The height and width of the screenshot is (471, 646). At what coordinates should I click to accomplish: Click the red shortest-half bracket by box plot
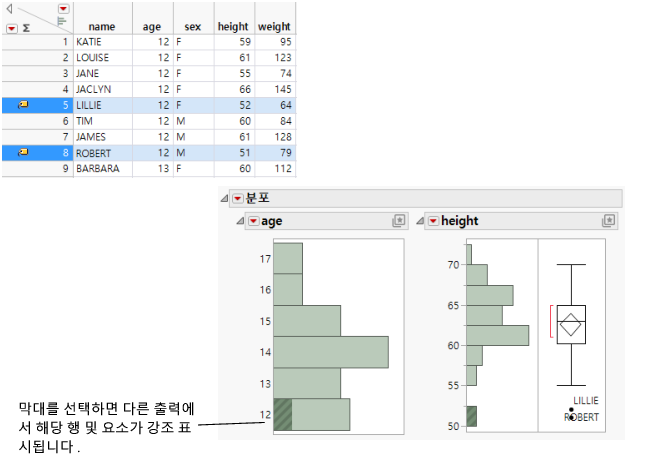pos(551,321)
